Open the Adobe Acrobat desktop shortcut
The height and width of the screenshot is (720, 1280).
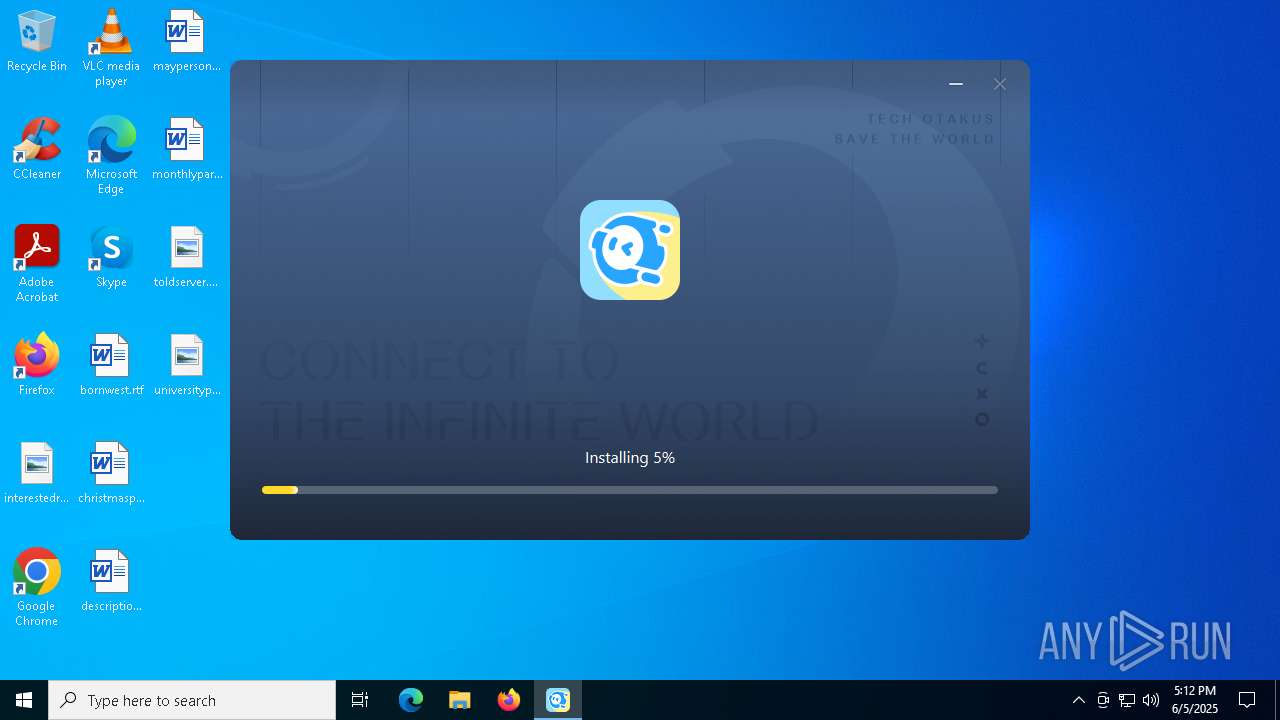coord(37,263)
